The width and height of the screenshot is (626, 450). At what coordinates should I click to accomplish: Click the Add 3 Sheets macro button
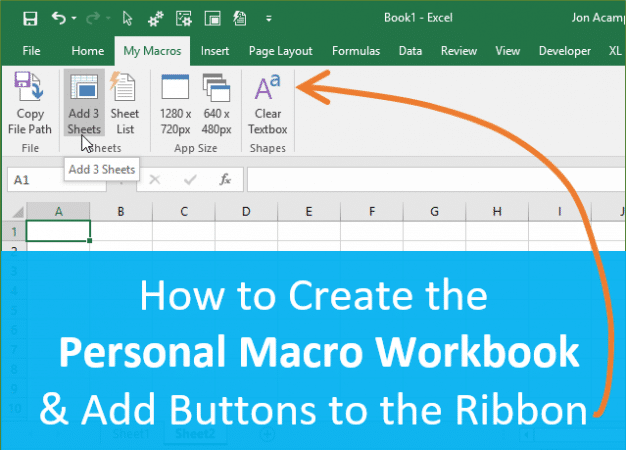[x=84, y=105]
